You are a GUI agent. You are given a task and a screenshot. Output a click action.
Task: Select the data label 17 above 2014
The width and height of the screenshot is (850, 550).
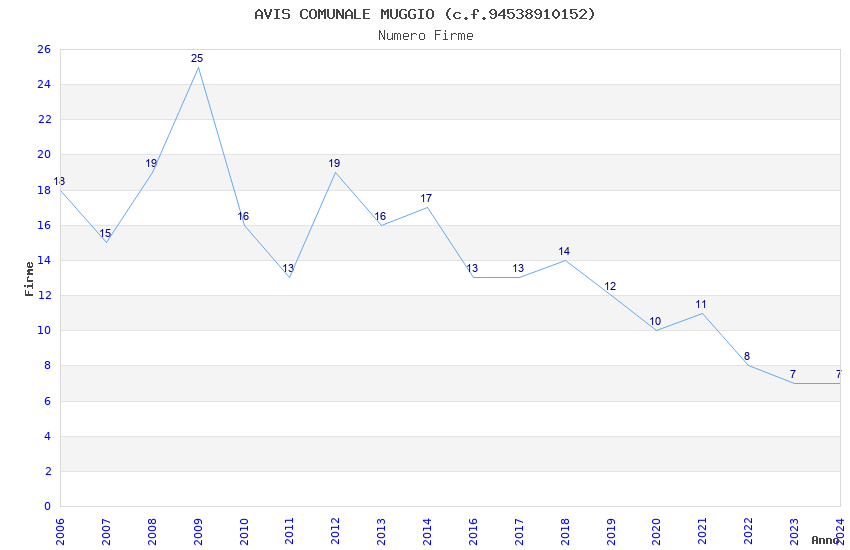[426, 198]
